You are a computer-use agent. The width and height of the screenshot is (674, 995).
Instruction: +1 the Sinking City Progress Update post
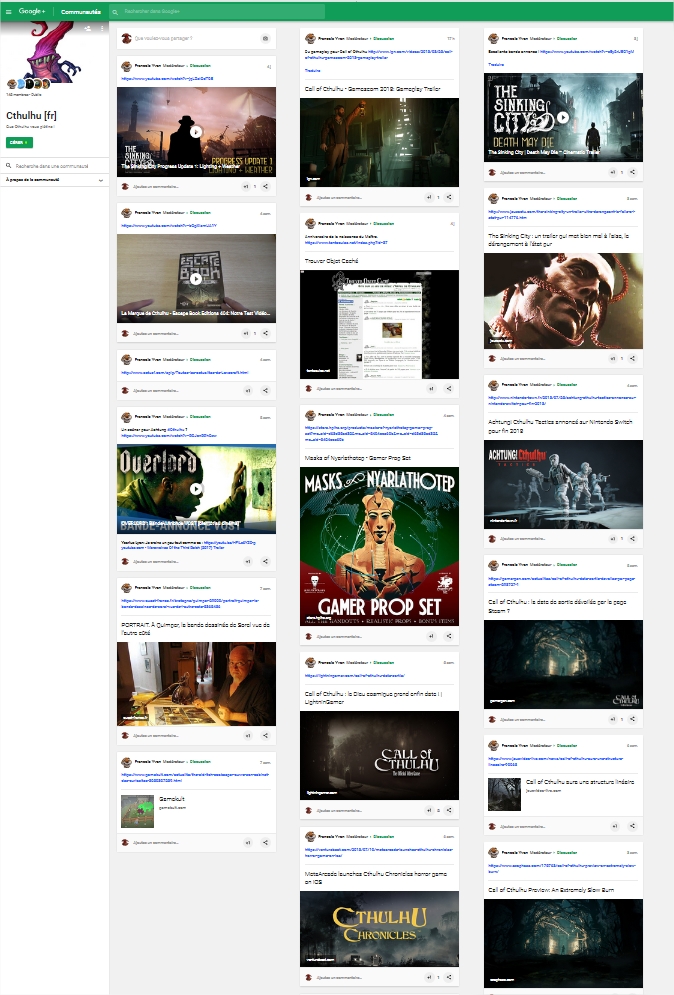(246, 187)
